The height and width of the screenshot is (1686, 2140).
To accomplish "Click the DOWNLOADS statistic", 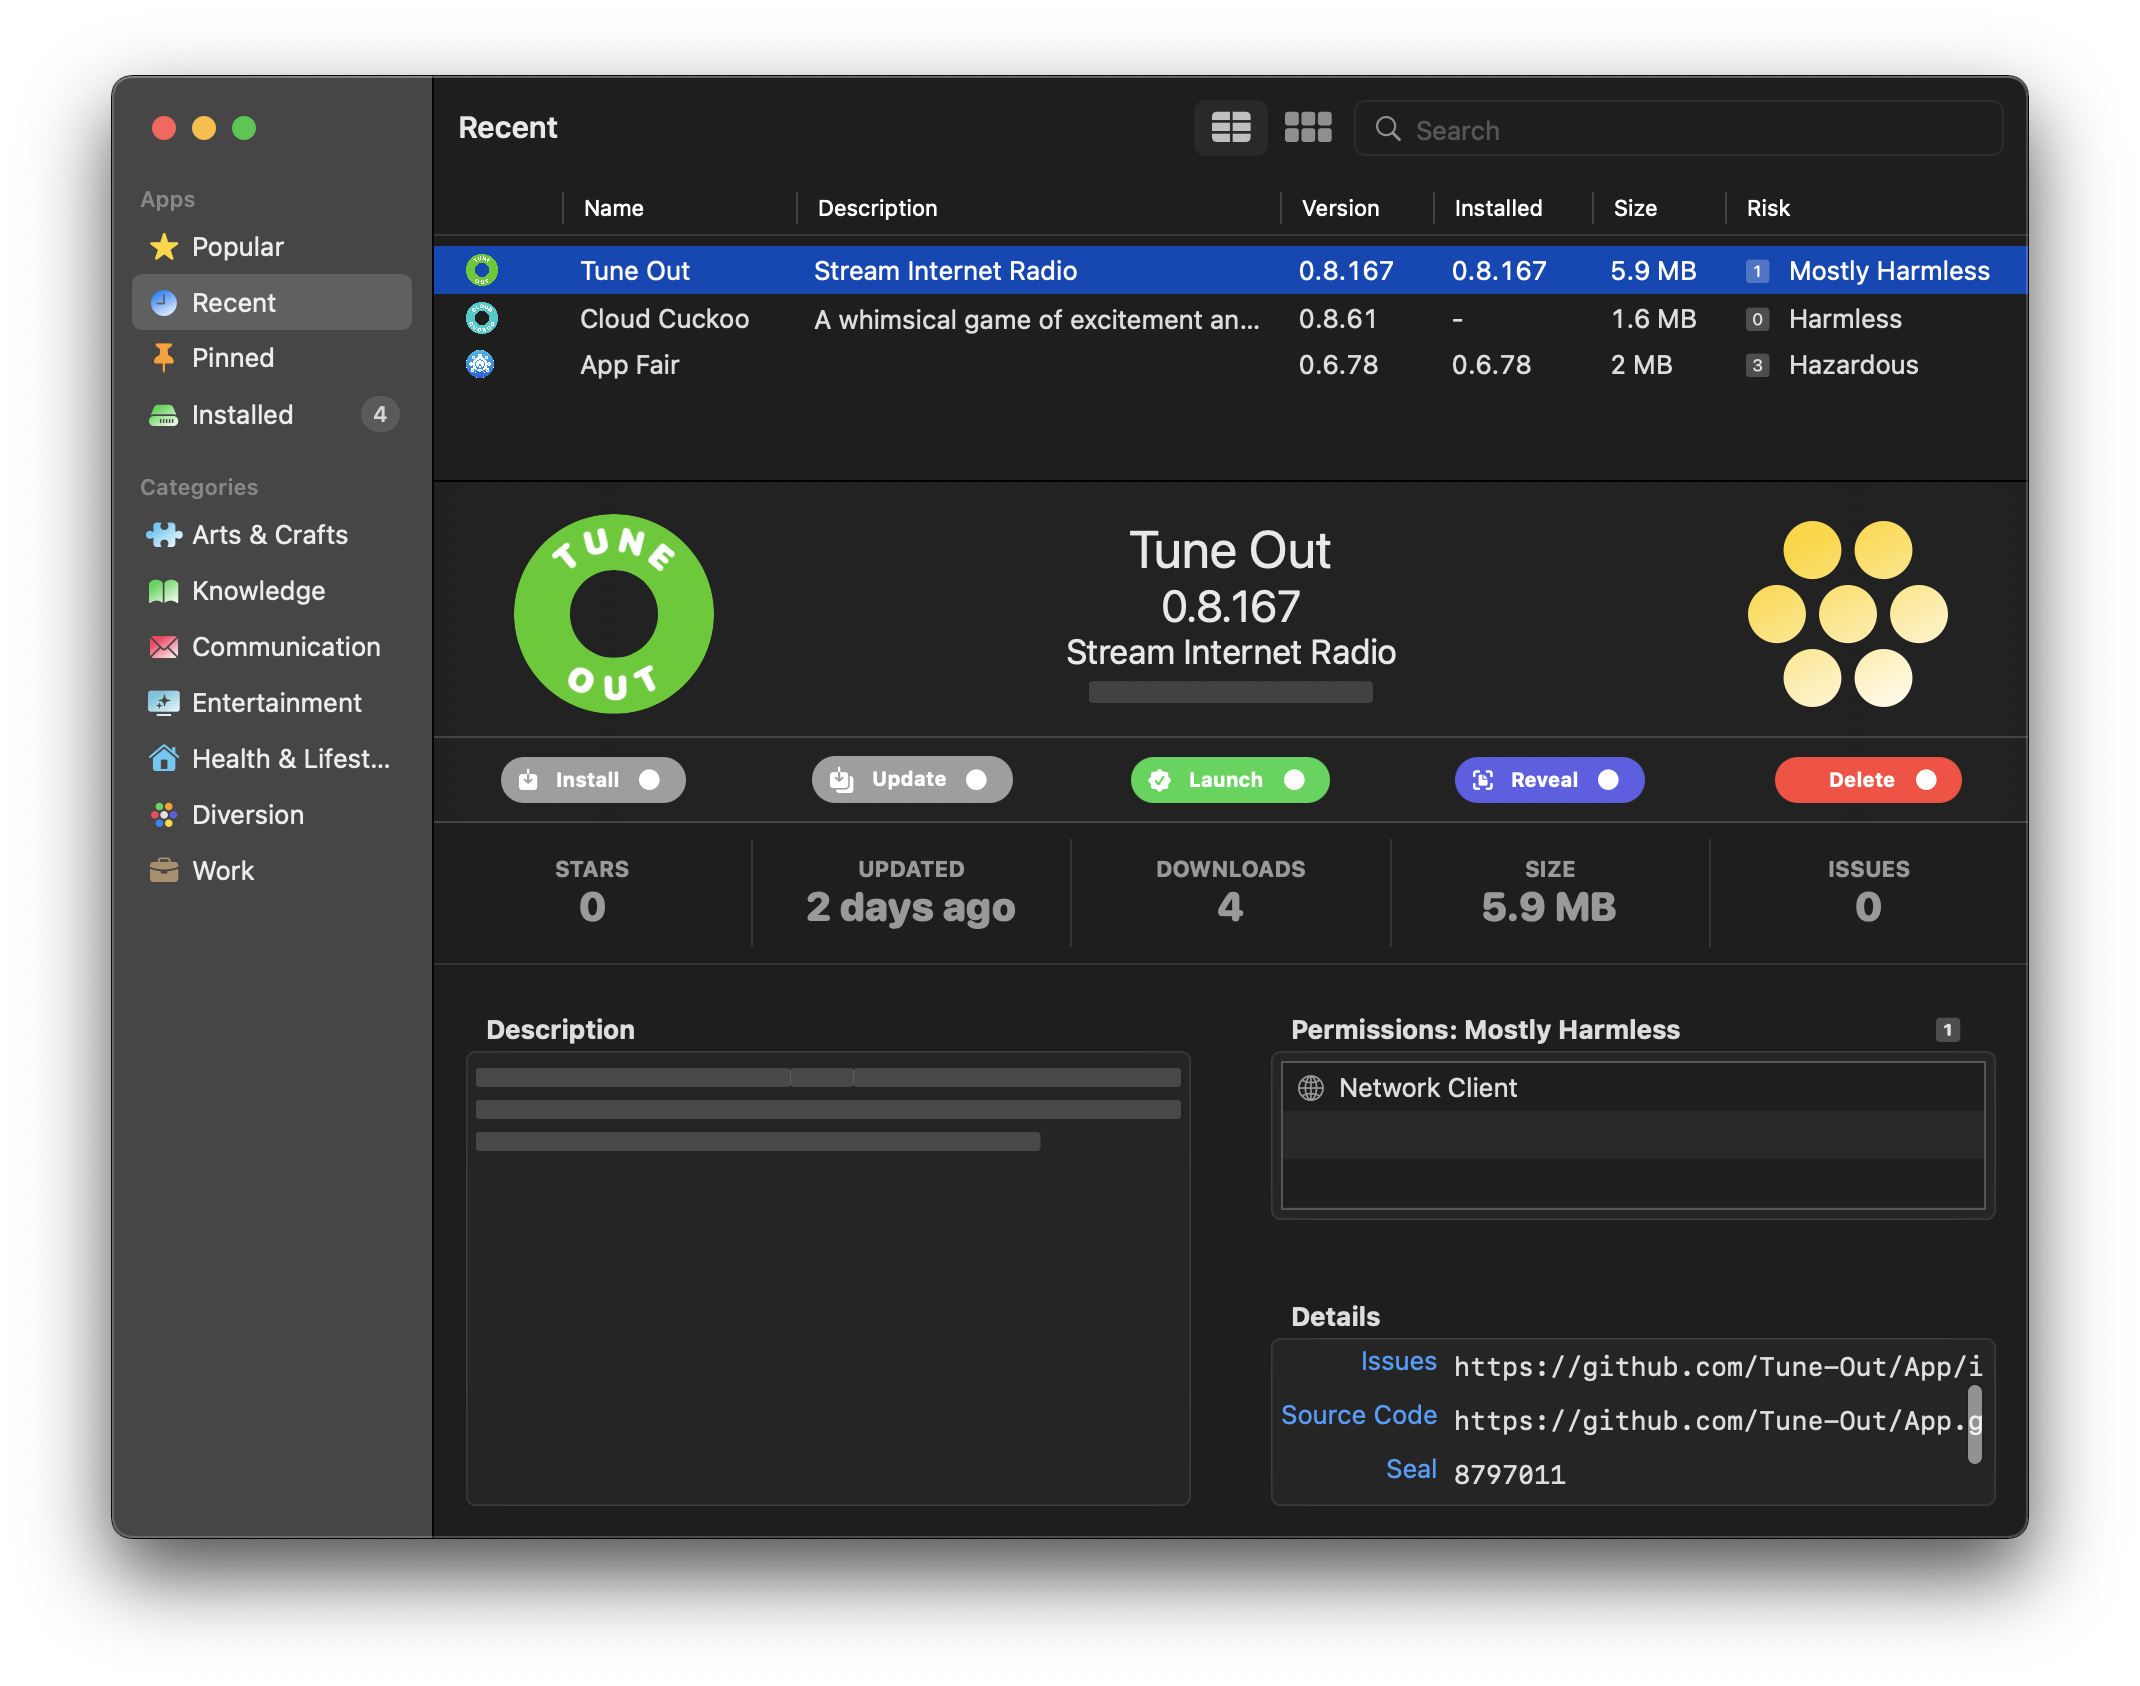I will (x=1230, y=893).
